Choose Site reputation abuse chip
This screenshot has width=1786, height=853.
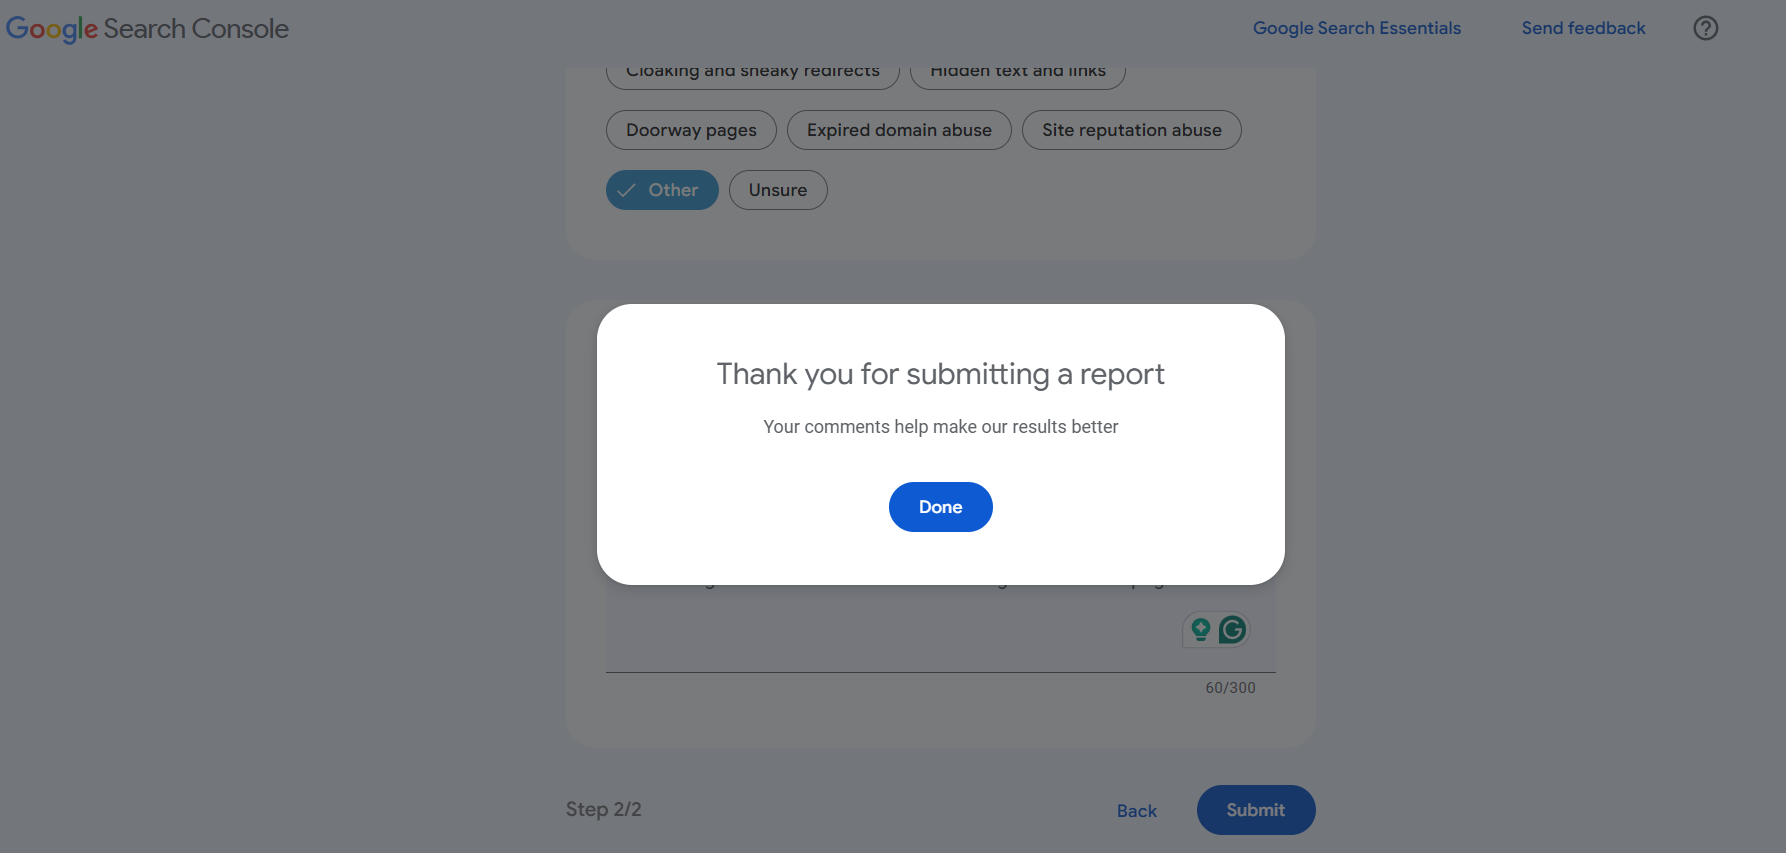1131,130
